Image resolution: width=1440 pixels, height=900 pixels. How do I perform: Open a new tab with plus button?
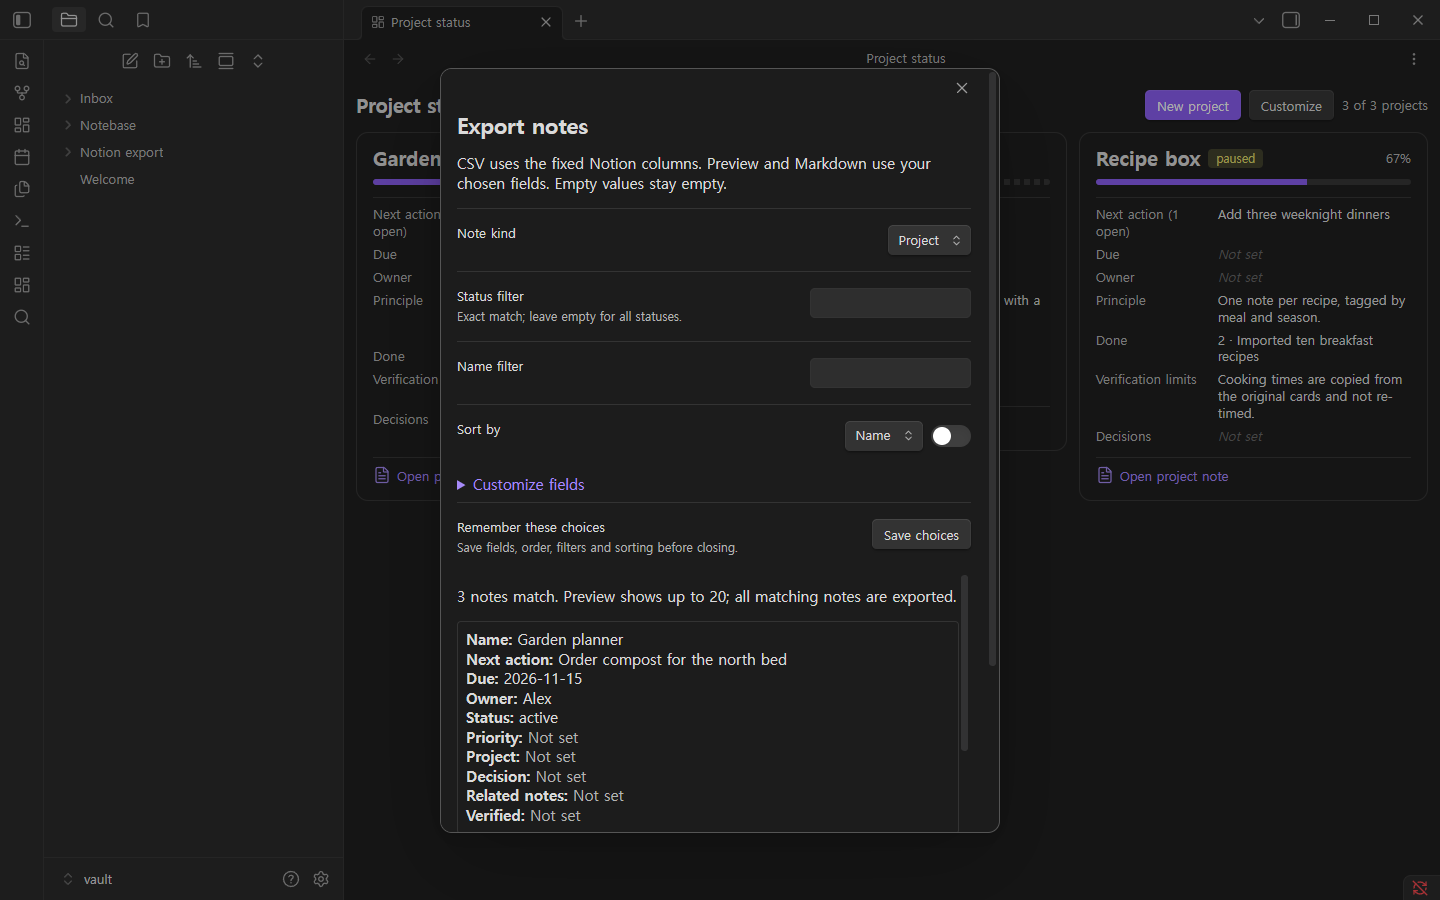click(581, 21)
